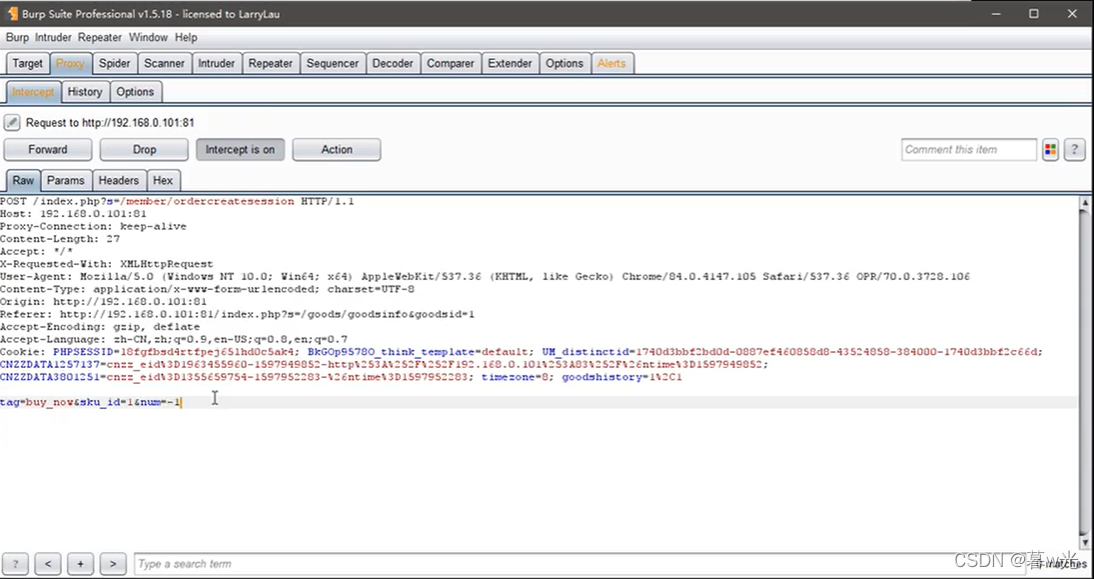Switch to the Hex view tab
Image resolution: width=1094 pixels, height=579 pixels.
click(x=163, y=181)
